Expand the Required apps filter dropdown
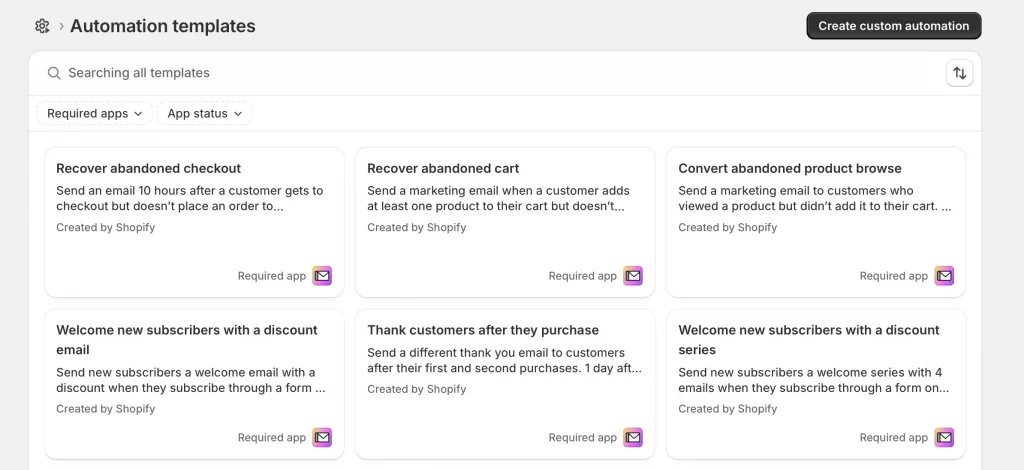Screen dimensions: 1024x470 pos(95,114)
